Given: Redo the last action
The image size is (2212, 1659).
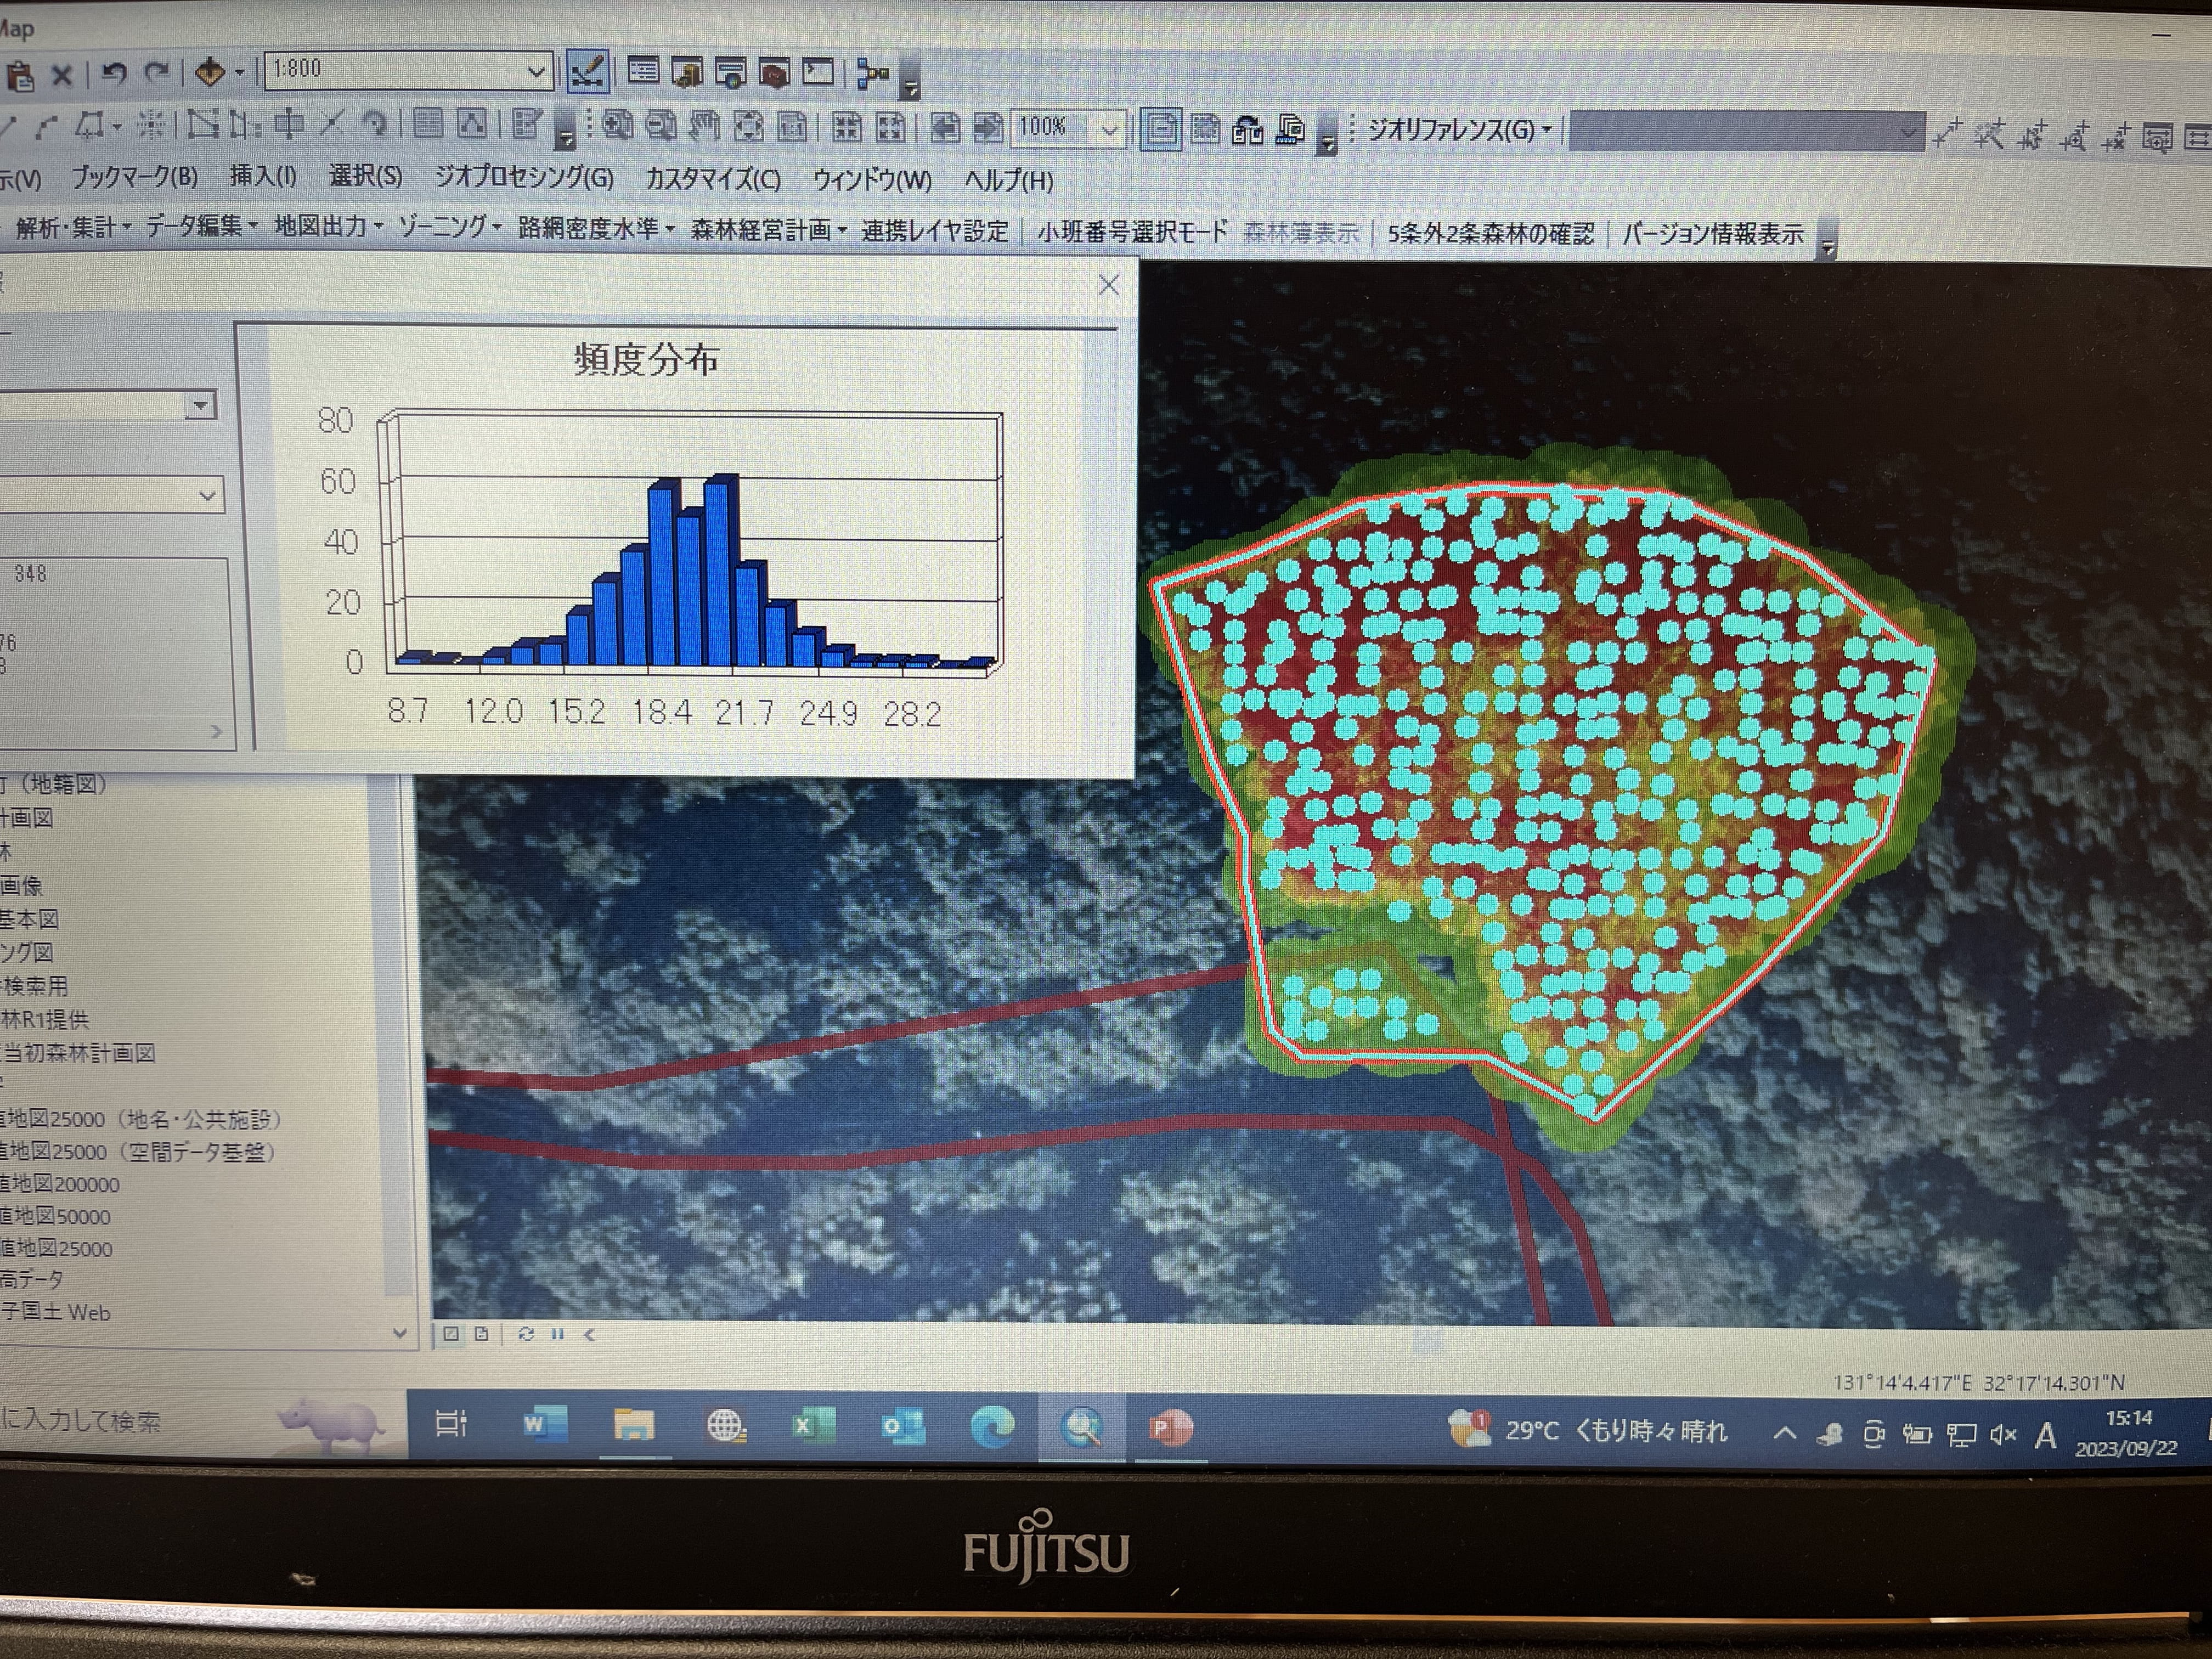Looking at the screenshot, I should pos(157,72).
